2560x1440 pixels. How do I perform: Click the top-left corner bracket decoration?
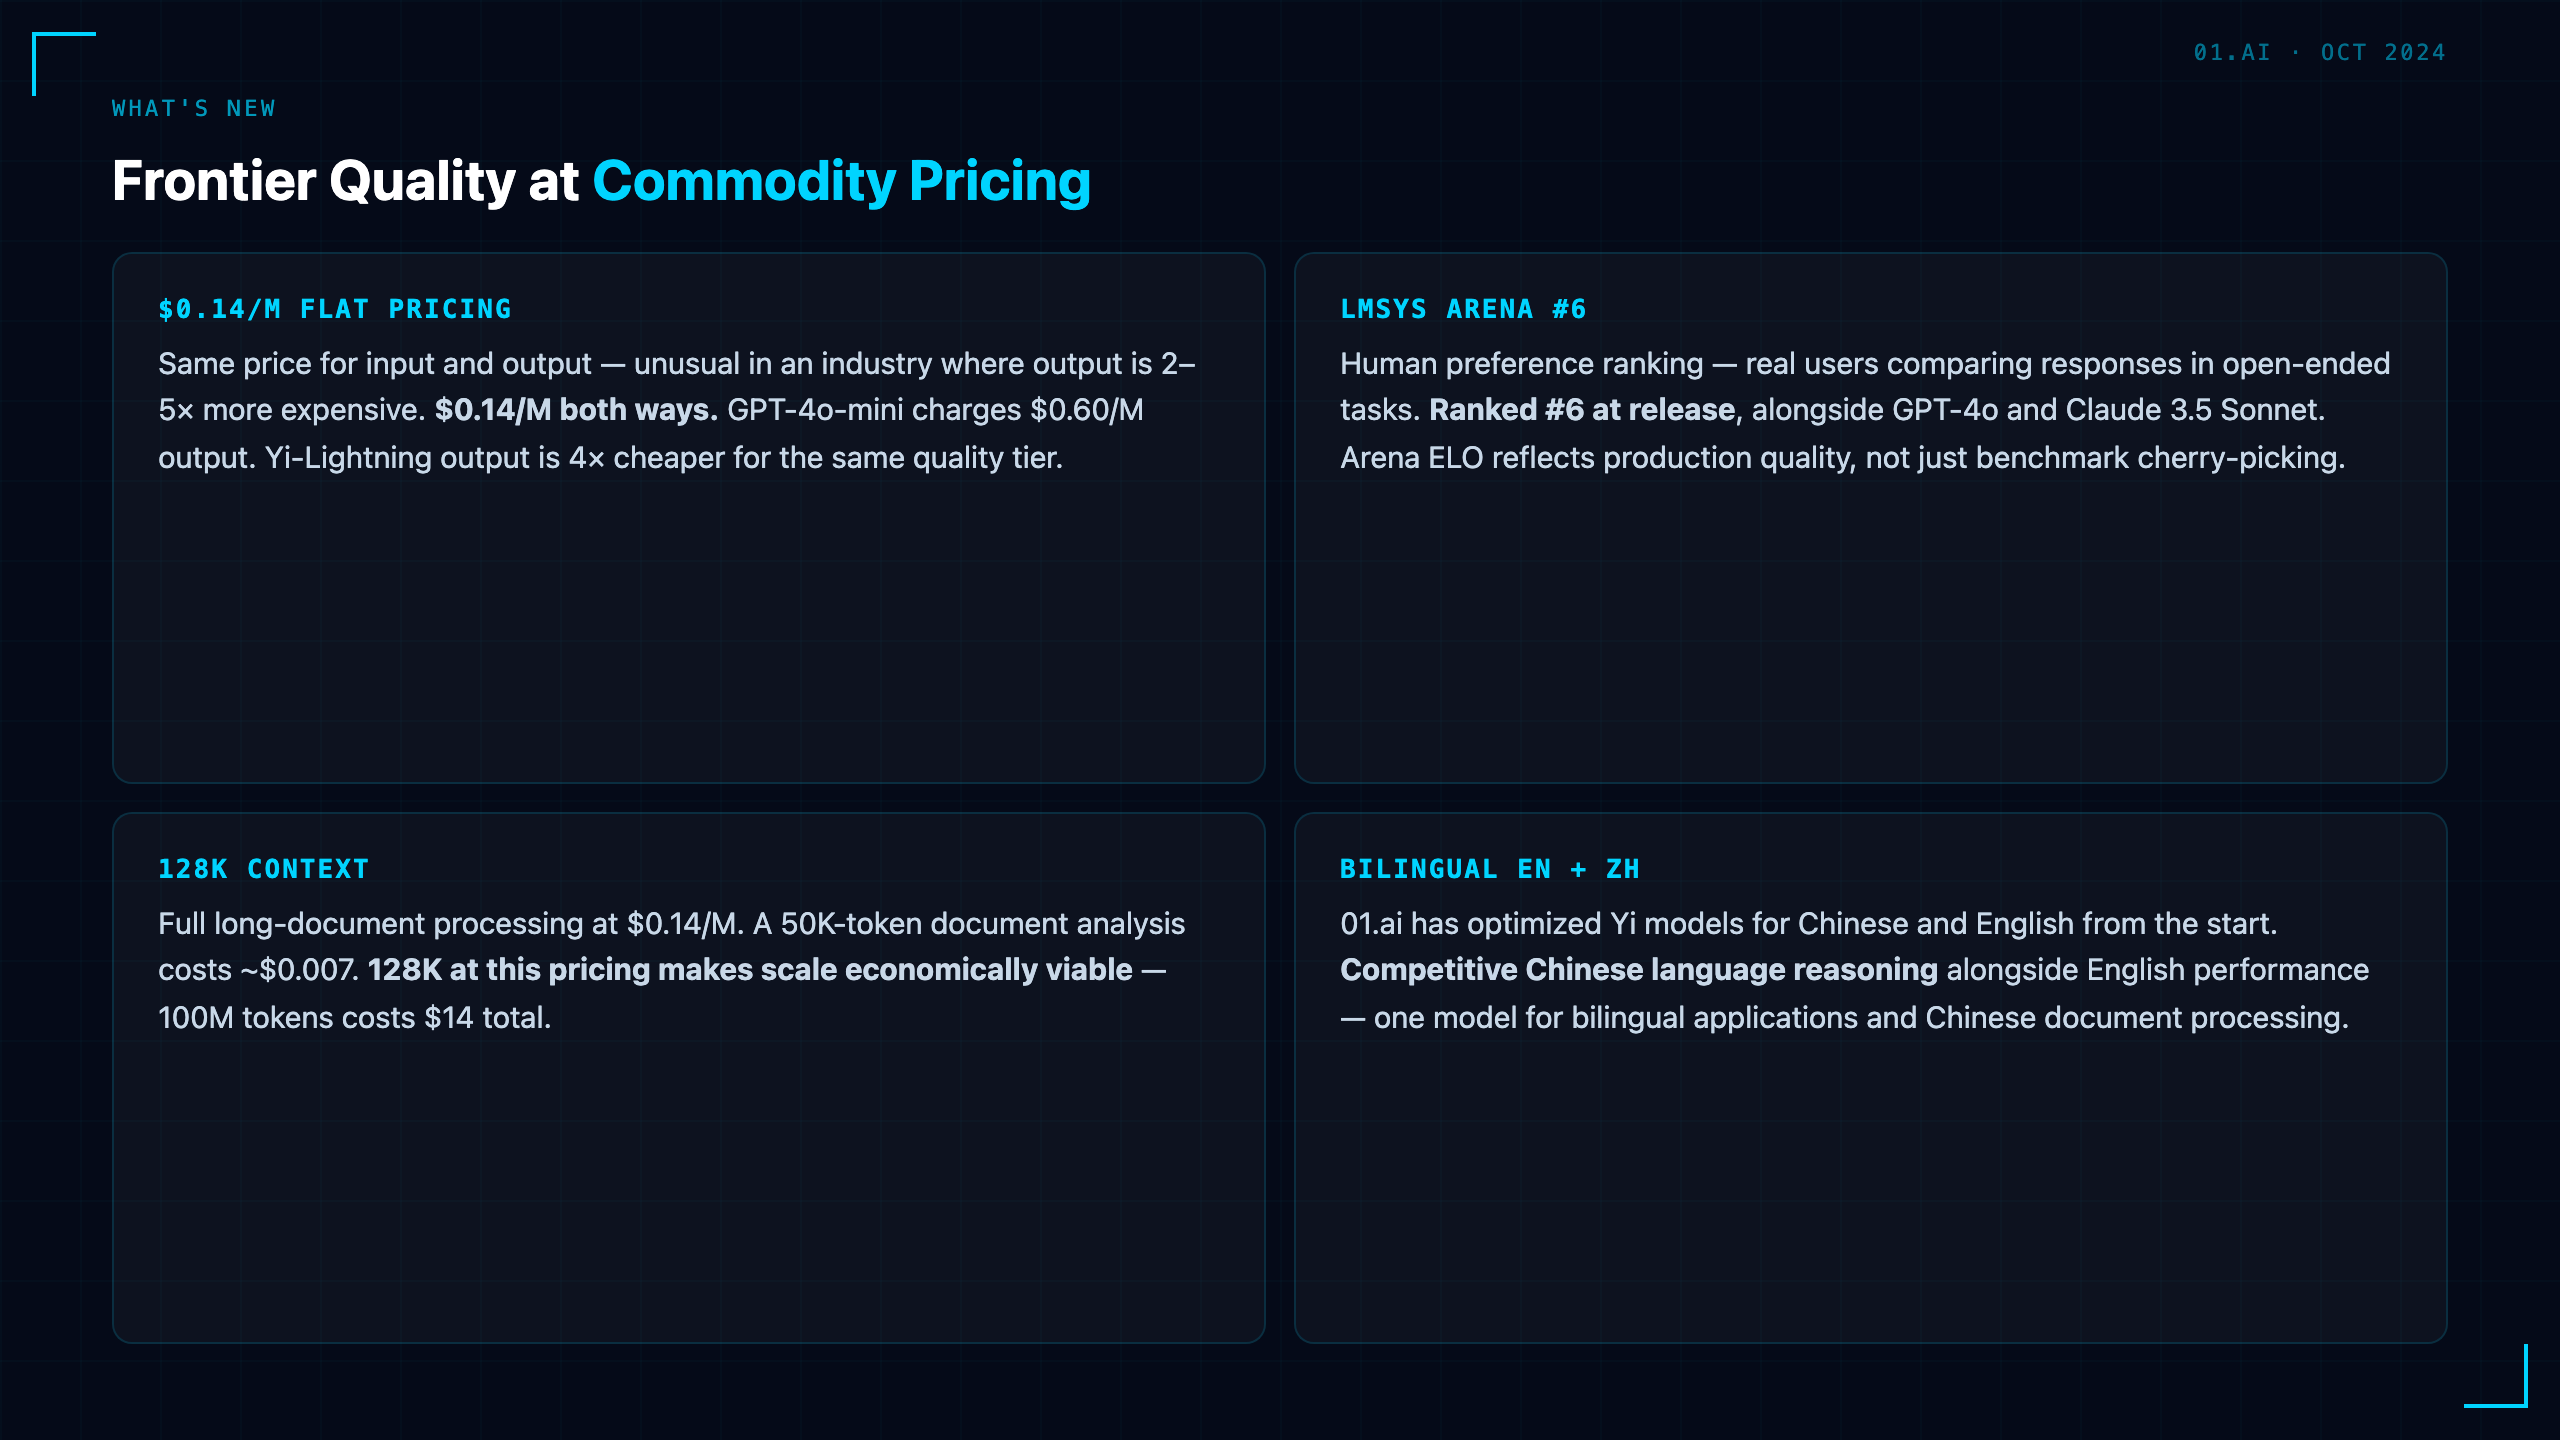pos(64,64)
